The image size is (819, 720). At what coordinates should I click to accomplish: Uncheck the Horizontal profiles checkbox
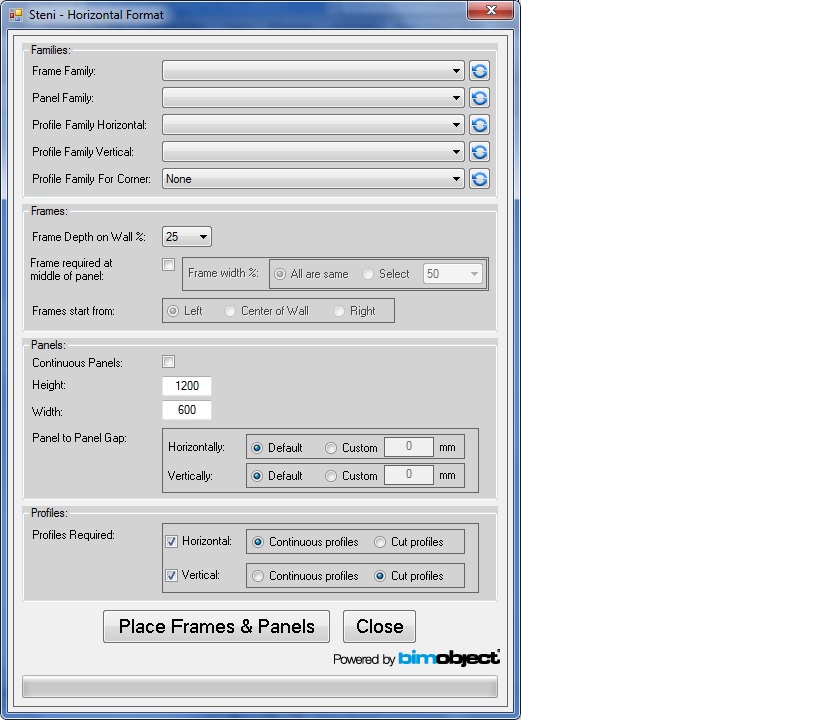click(x=173, y=541)
